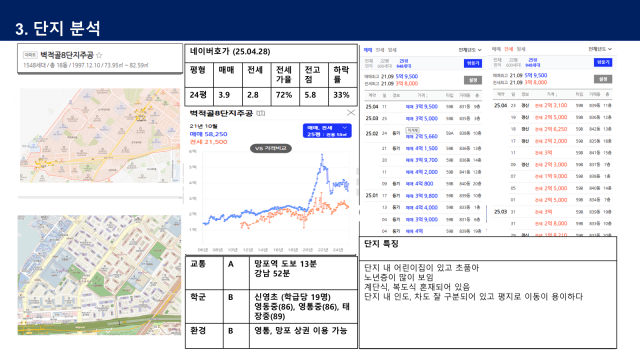Select 매매 tab in right transaction panel
The image size is (640, 360).
click(x=496, y=49)
